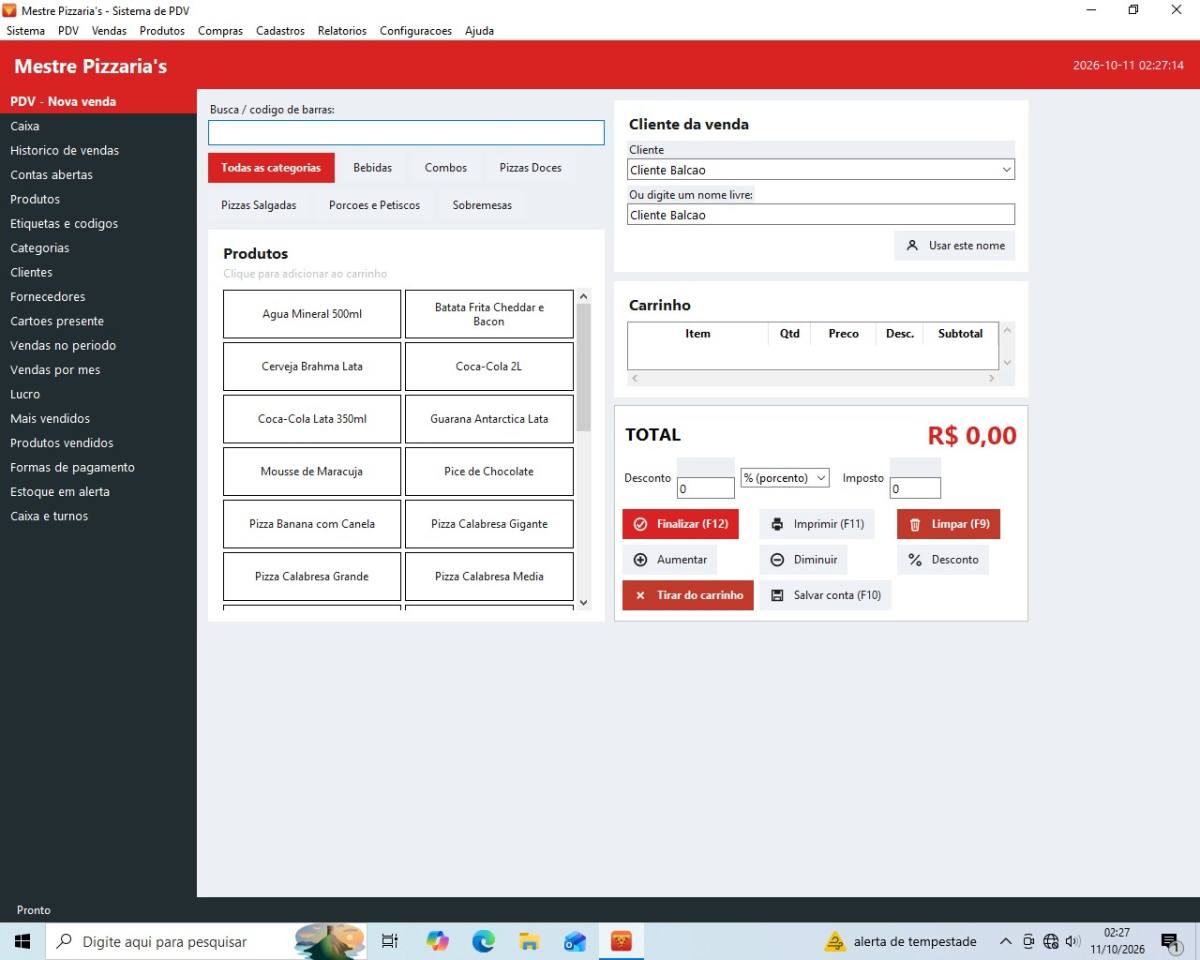Show hidden system tray icons

tap(1006, 941)
